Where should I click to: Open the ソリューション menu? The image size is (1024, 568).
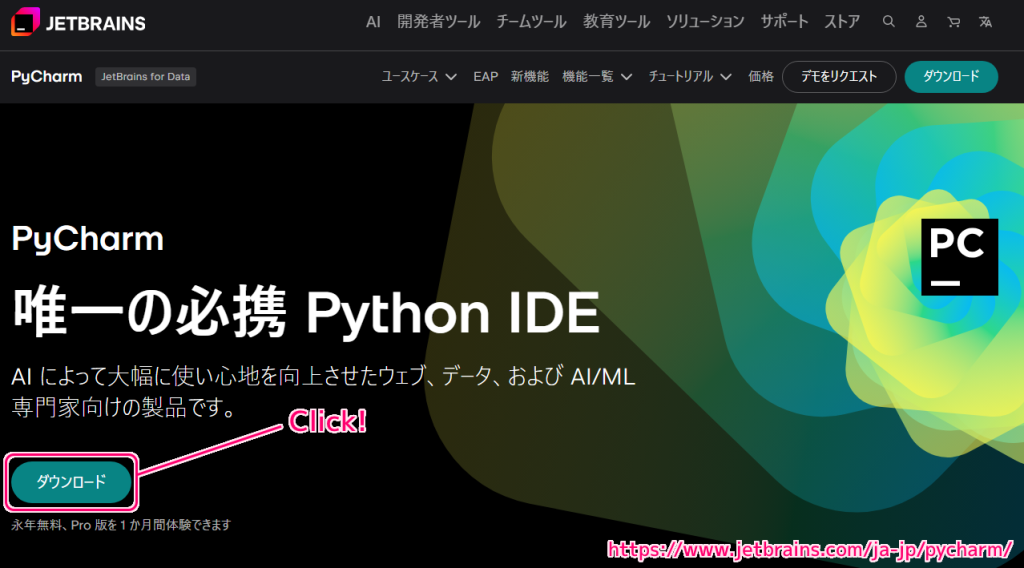705,22
